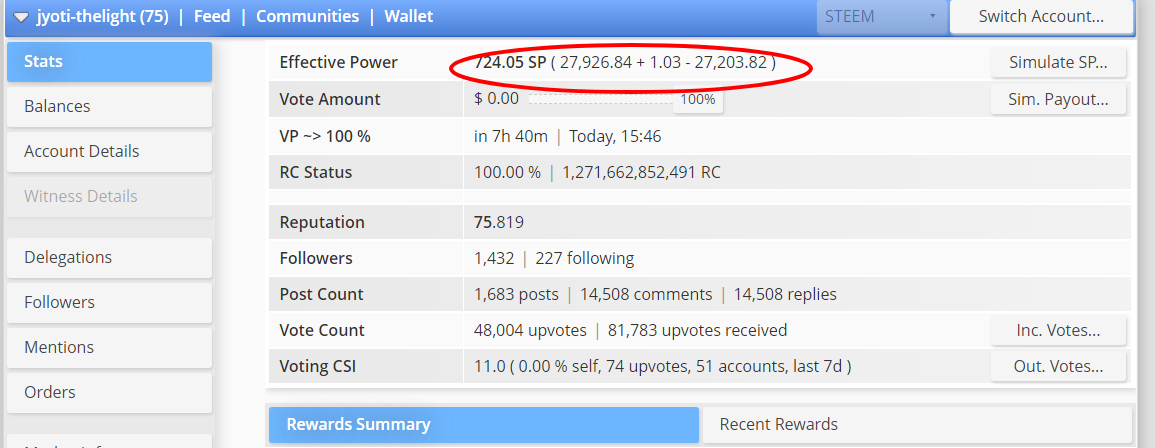Go to Communities link
The width and height of the screenshot is (1155, 448).
tap(308, 16)
